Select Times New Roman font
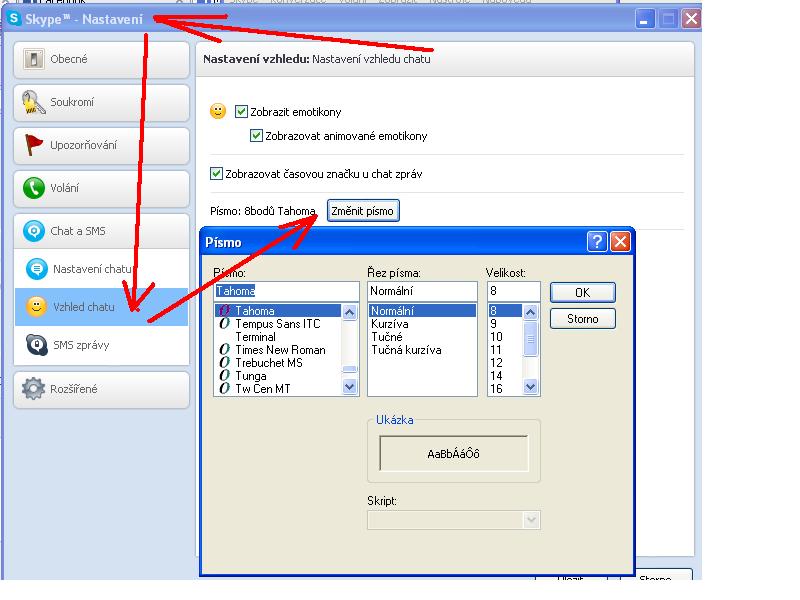This screenshot has width=800, height=600. pos(278,349)
